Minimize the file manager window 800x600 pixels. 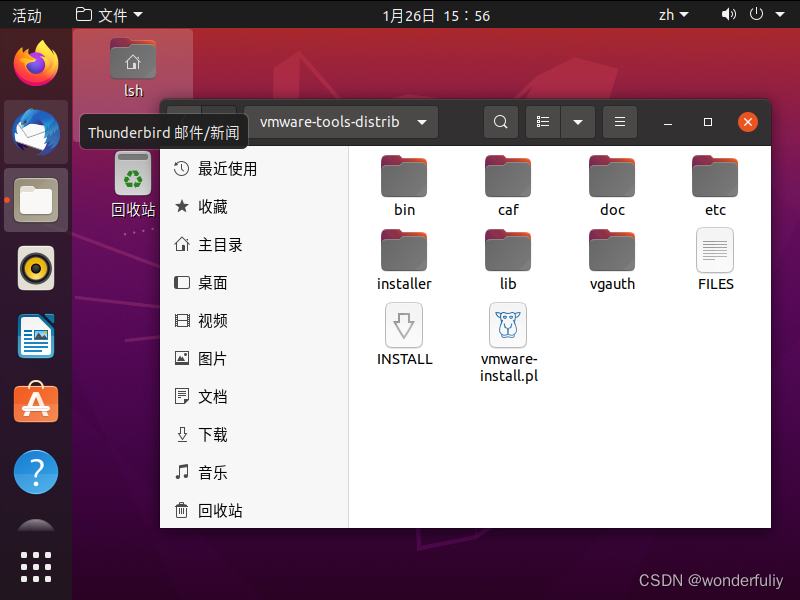tap(668, 122)
